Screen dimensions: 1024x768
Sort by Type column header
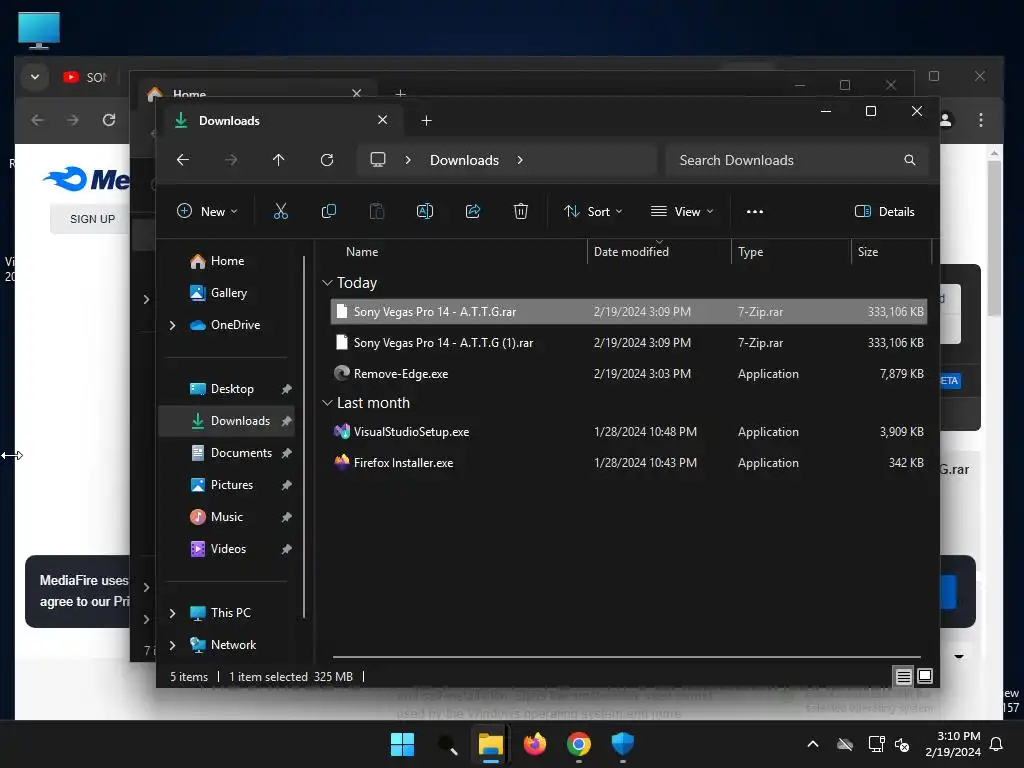point(750,251)
